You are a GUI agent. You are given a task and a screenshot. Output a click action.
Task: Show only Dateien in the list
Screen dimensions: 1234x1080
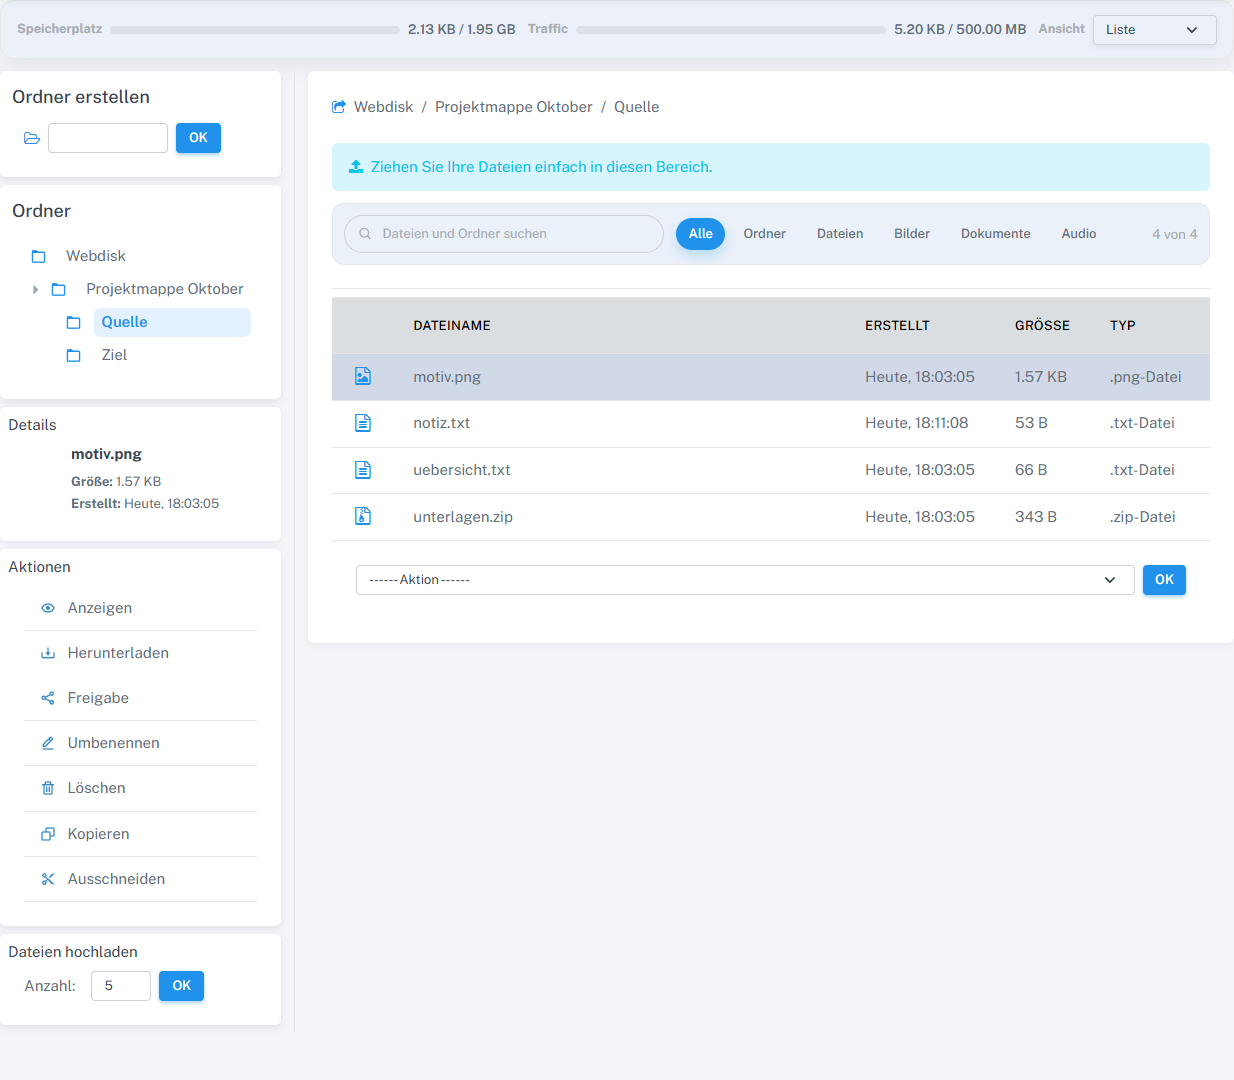tap(840, 234)
